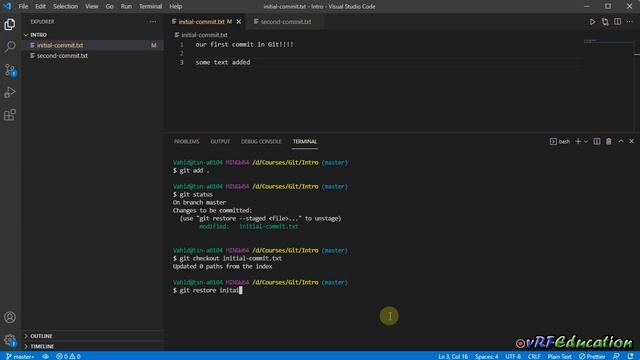Viewport: 640px width, 360px height.
Task: Open the Explorer view in activity bar
Action: click(x=10, y=24)
